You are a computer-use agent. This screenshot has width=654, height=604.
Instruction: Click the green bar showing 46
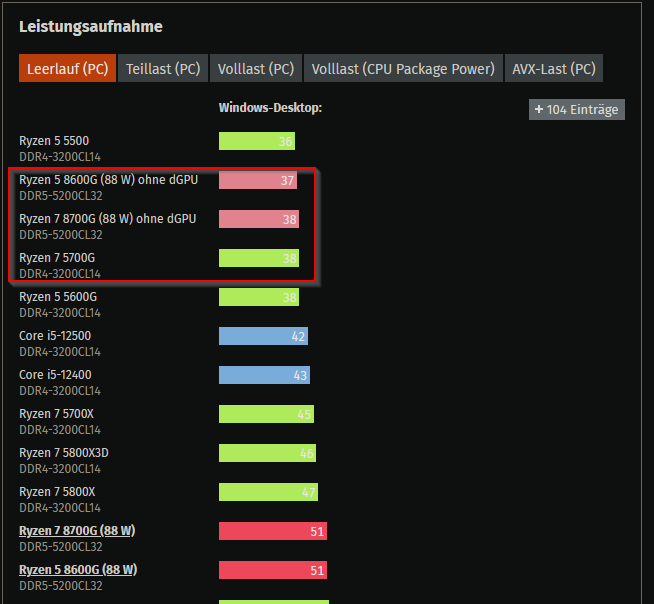(x=267, y=453)
